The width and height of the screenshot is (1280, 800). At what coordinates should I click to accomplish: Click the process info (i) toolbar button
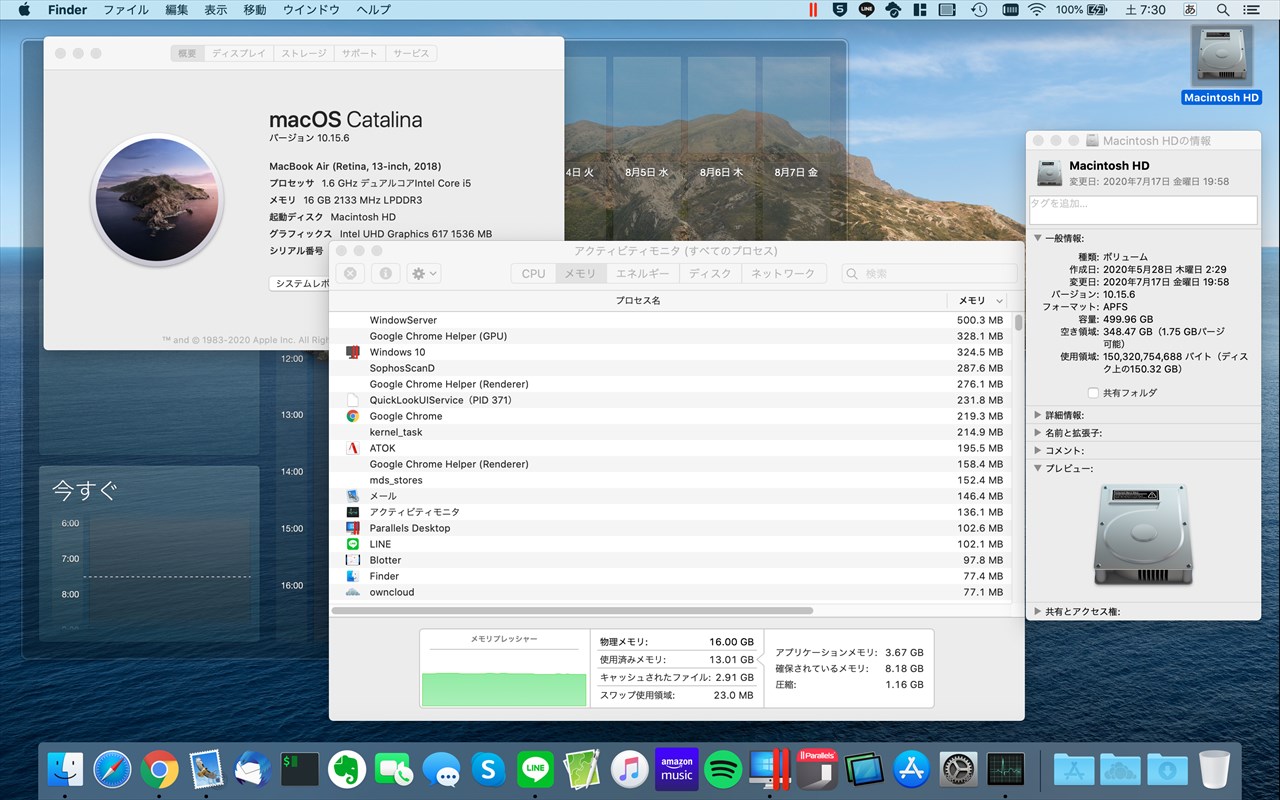386,273
